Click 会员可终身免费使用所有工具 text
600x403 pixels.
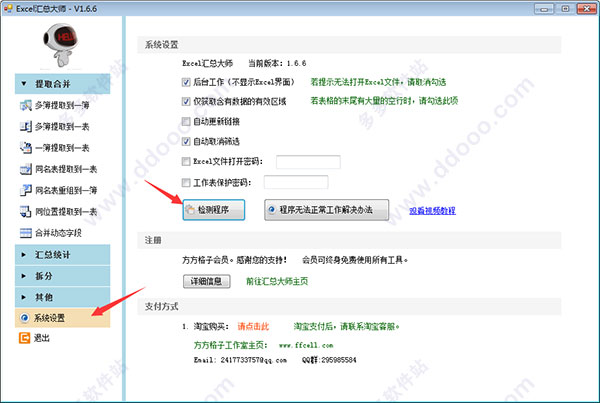click(x=355, y=260)
